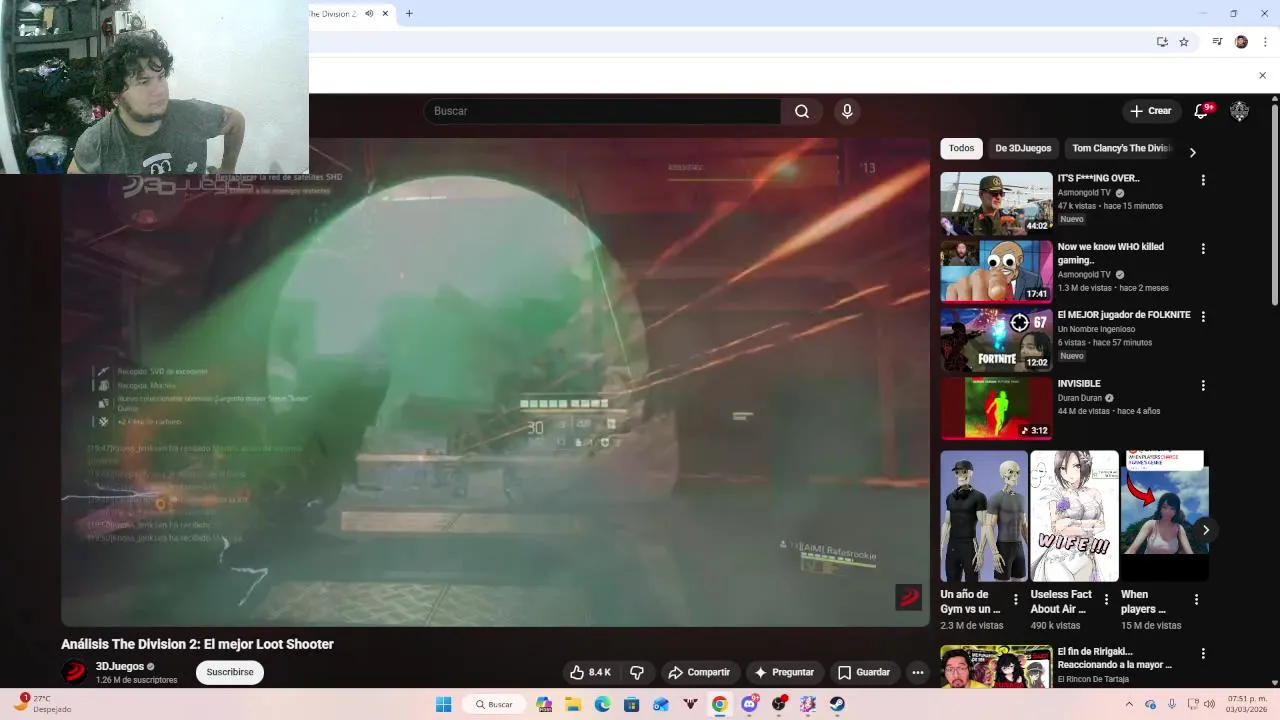Click the Duran Duran channel name
Image resolution: width=1280 pixels, height=720 pixels.
click(1080, 398)
